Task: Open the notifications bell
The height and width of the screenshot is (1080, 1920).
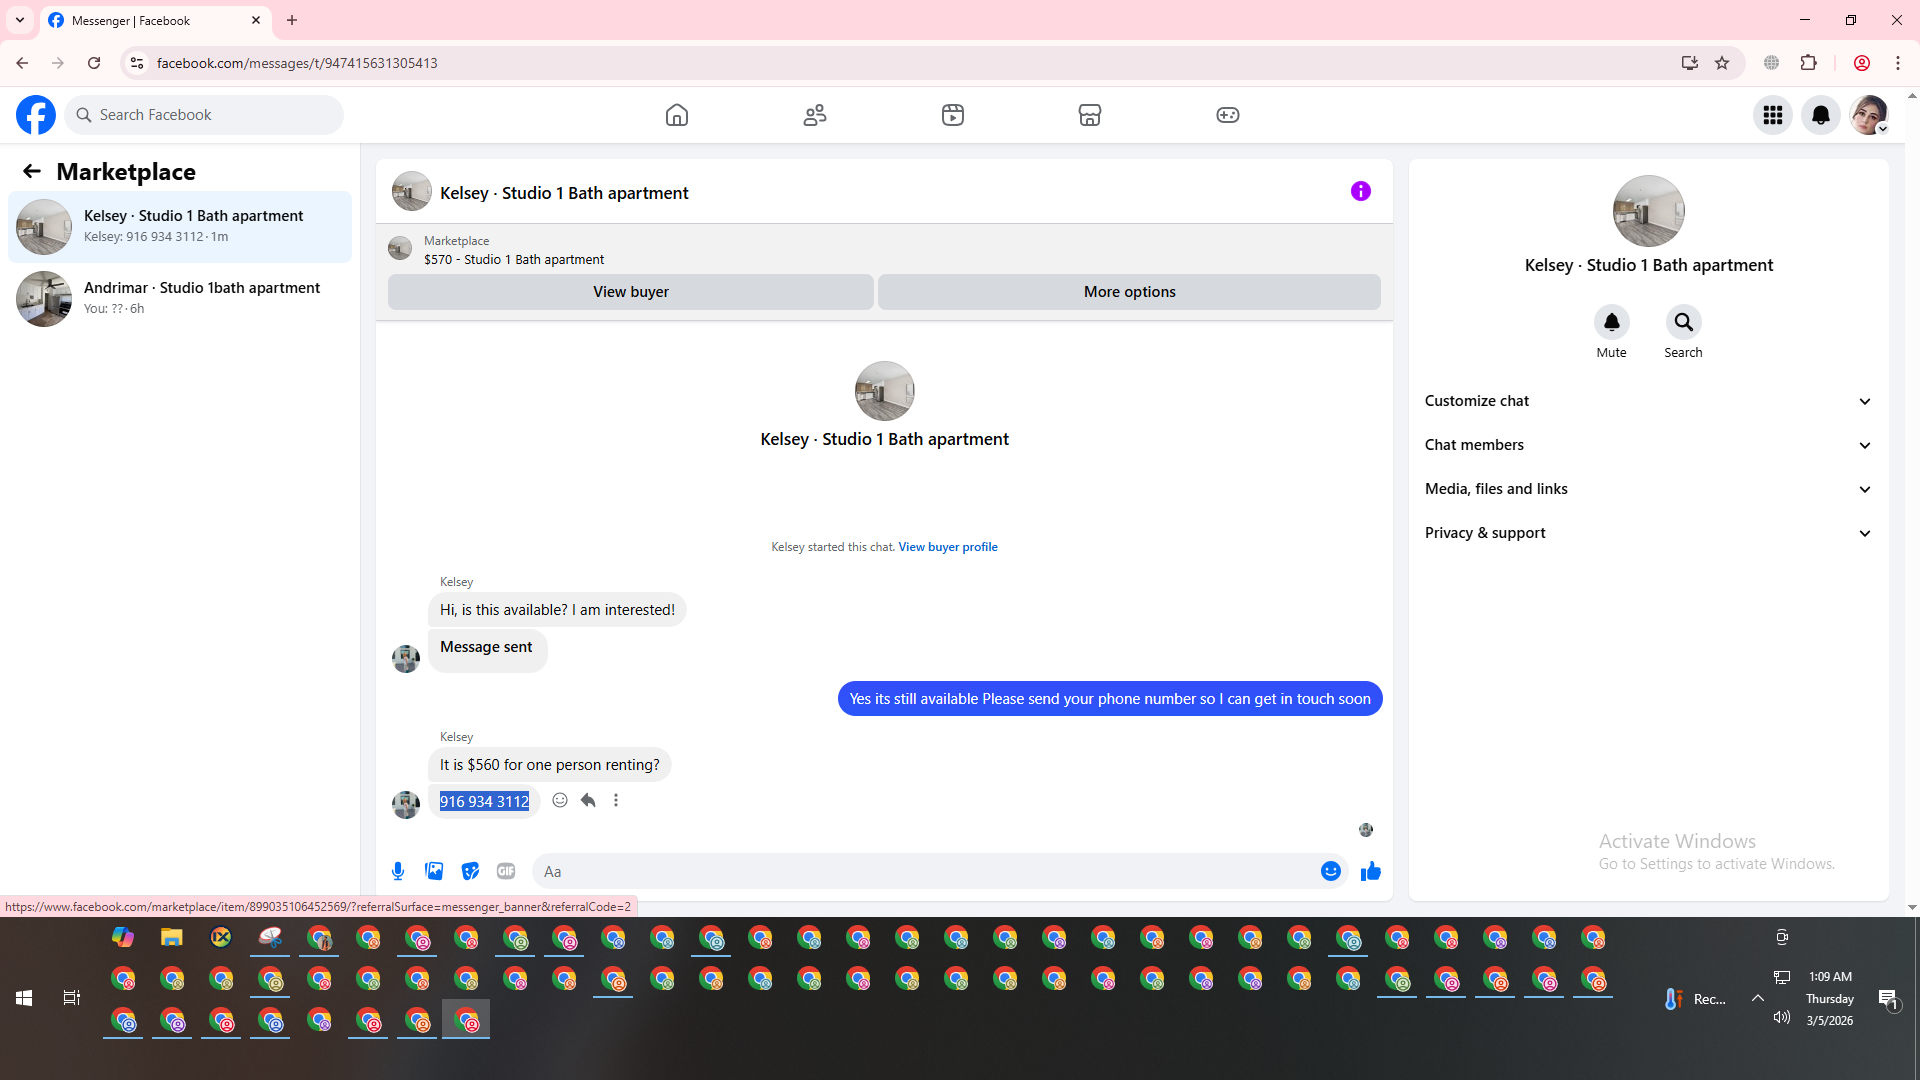Action: (1821, 115)
